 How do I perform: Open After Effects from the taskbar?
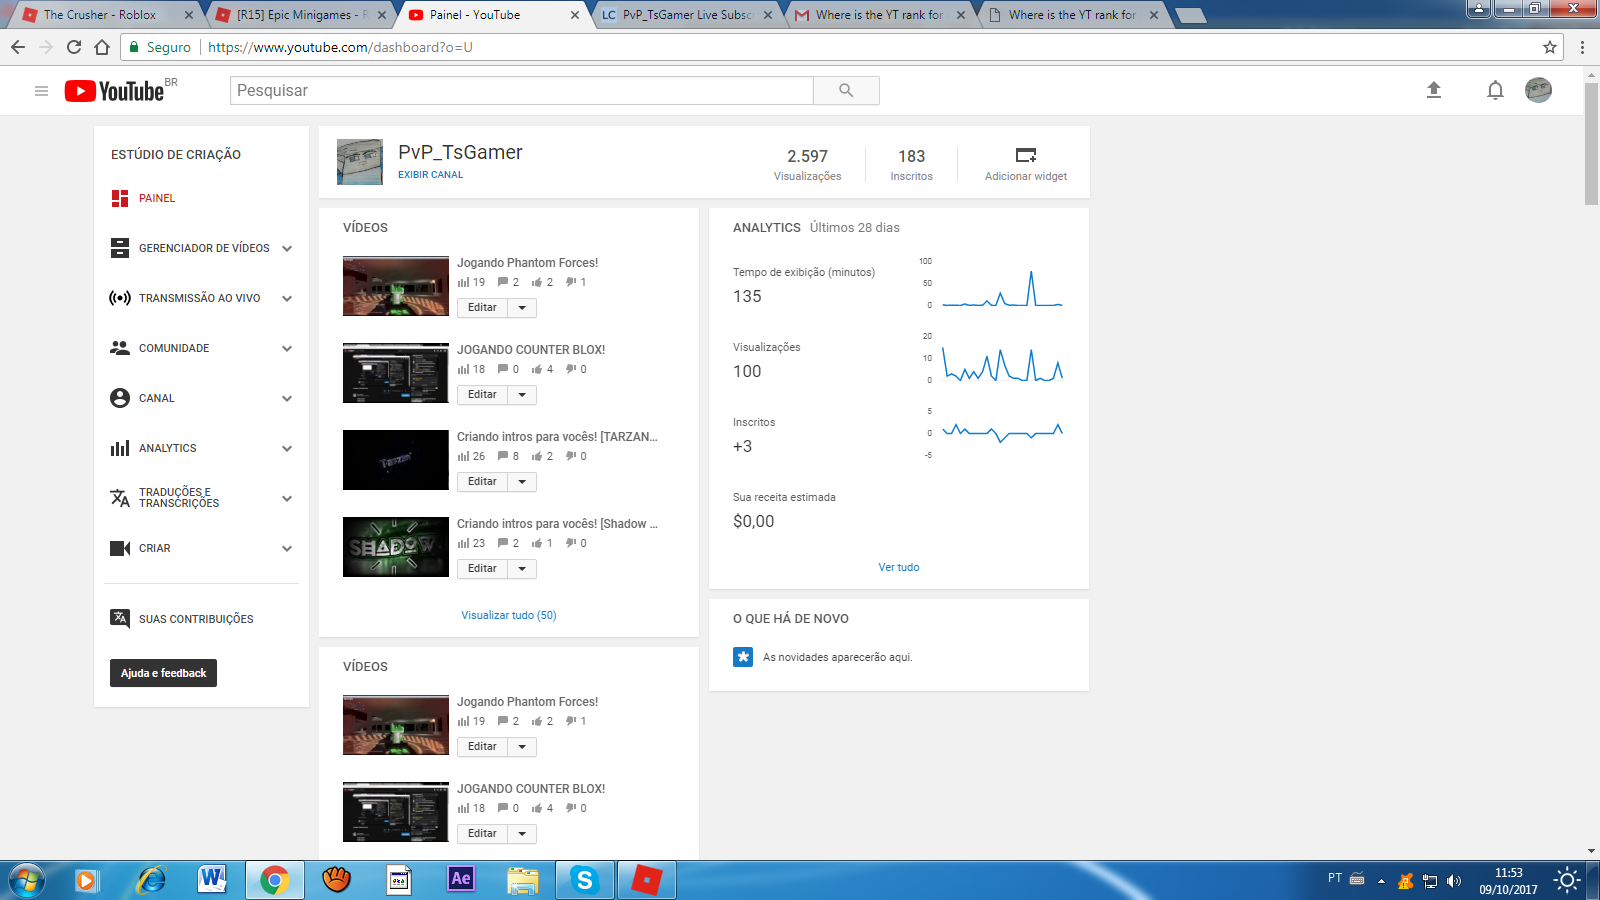(460, 879)
